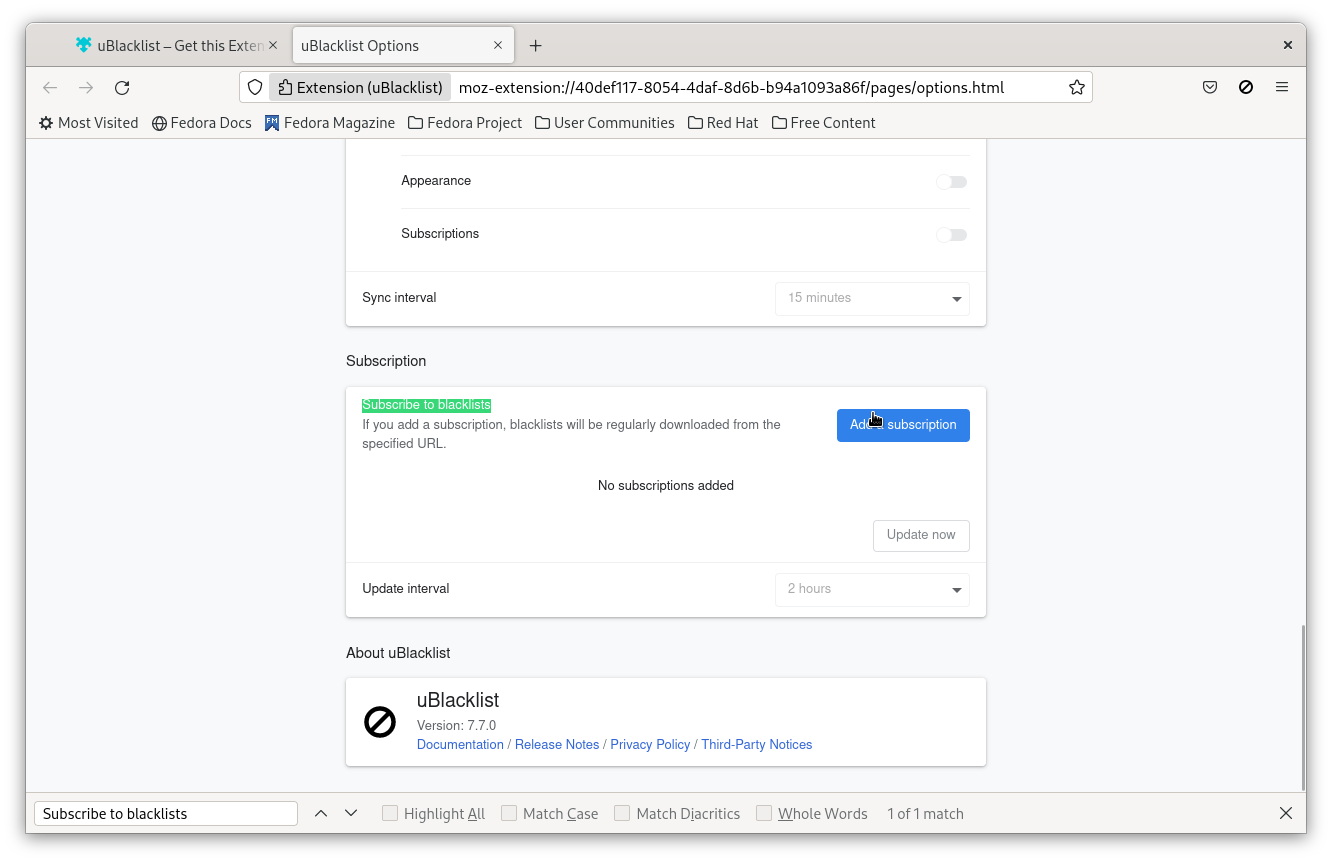Viewport: 1332px width, 862px height.
Task: Open the Most Visited bookmarks gear icon
Action: [46, 123]
